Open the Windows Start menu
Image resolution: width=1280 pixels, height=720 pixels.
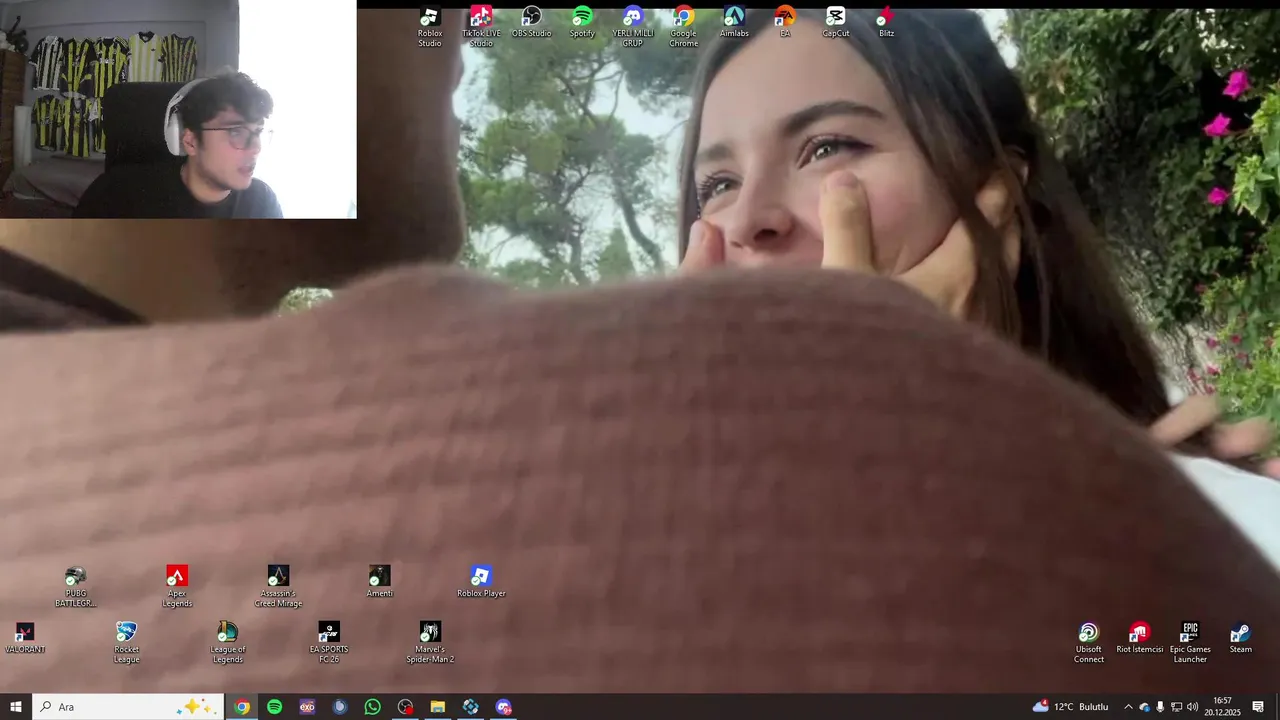click(x=16, y=707)
